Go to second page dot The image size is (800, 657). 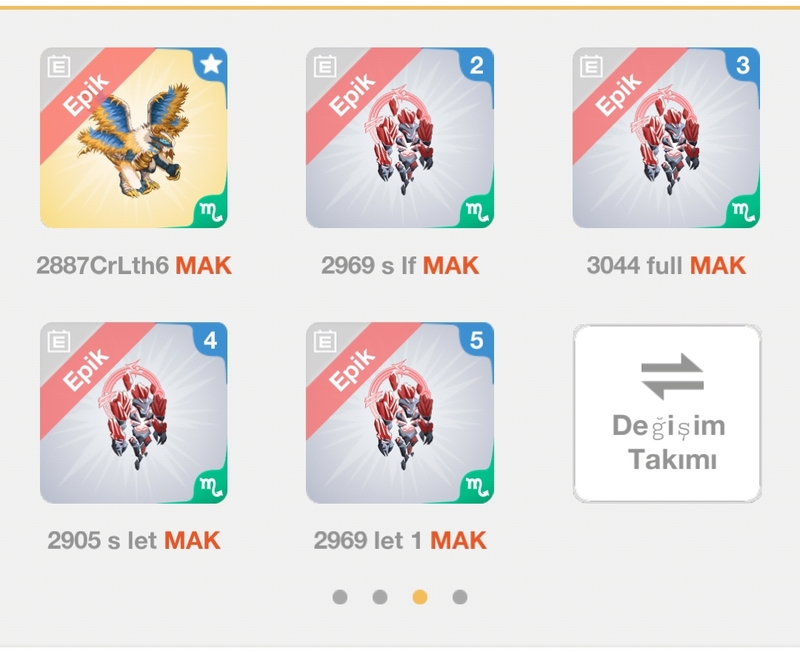380,597
